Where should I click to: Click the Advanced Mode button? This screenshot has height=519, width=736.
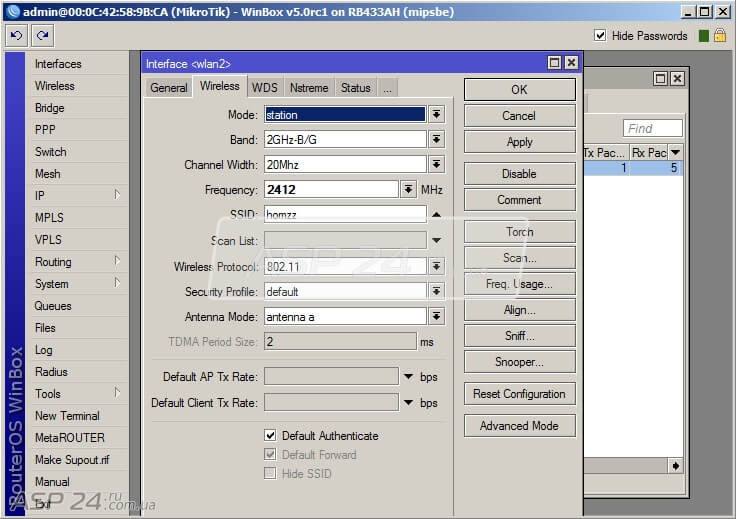click(520, 426)
